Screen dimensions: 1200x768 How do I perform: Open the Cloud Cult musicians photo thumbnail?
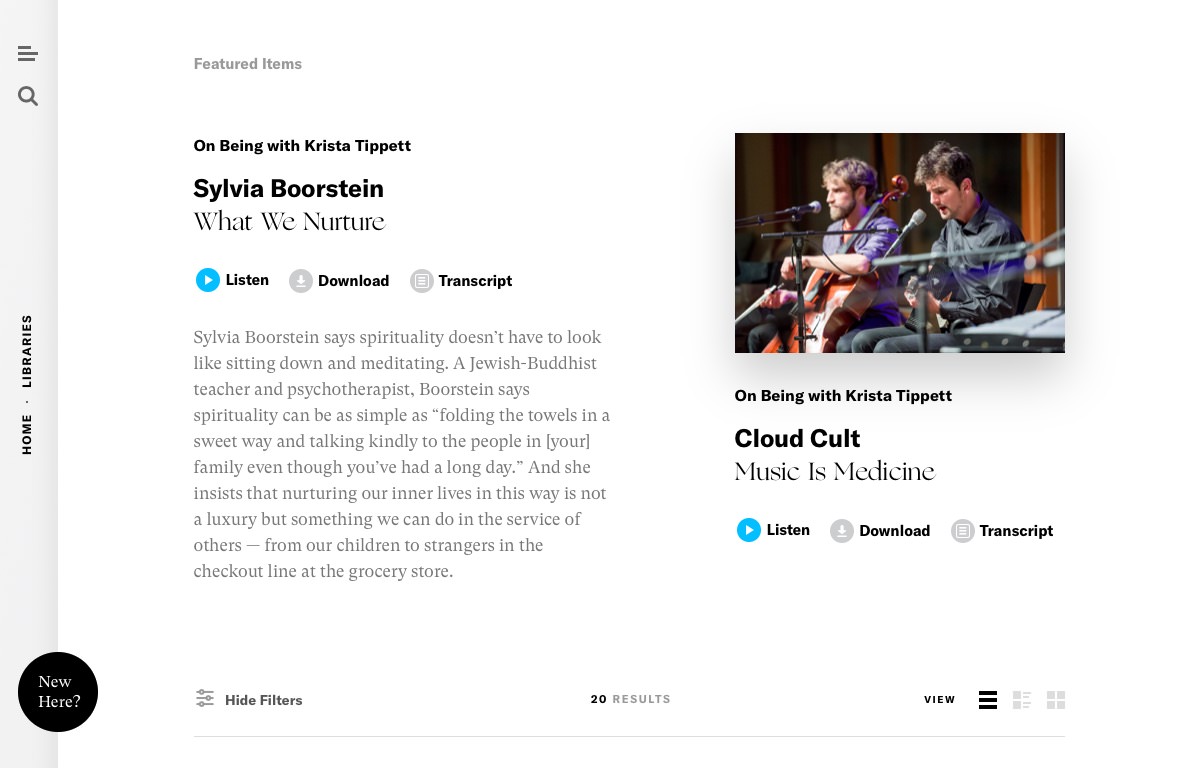[x=900, y=243]
